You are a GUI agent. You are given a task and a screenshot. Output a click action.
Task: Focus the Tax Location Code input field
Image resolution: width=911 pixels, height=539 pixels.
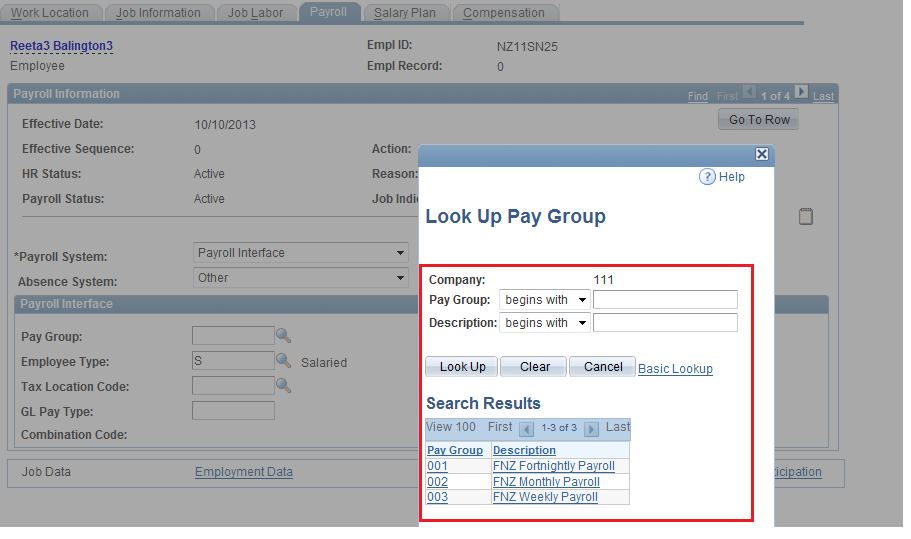(x=233, y=386)
